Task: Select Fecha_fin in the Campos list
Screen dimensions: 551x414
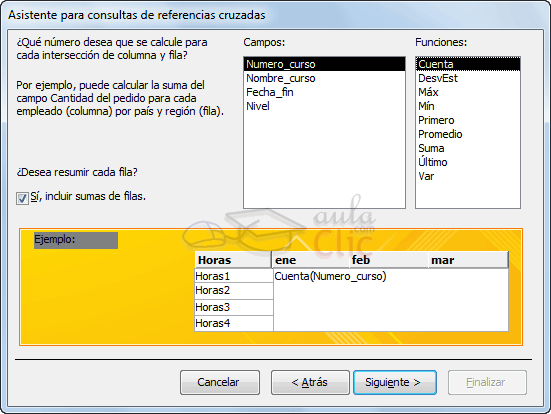Action: click(324, 92)
